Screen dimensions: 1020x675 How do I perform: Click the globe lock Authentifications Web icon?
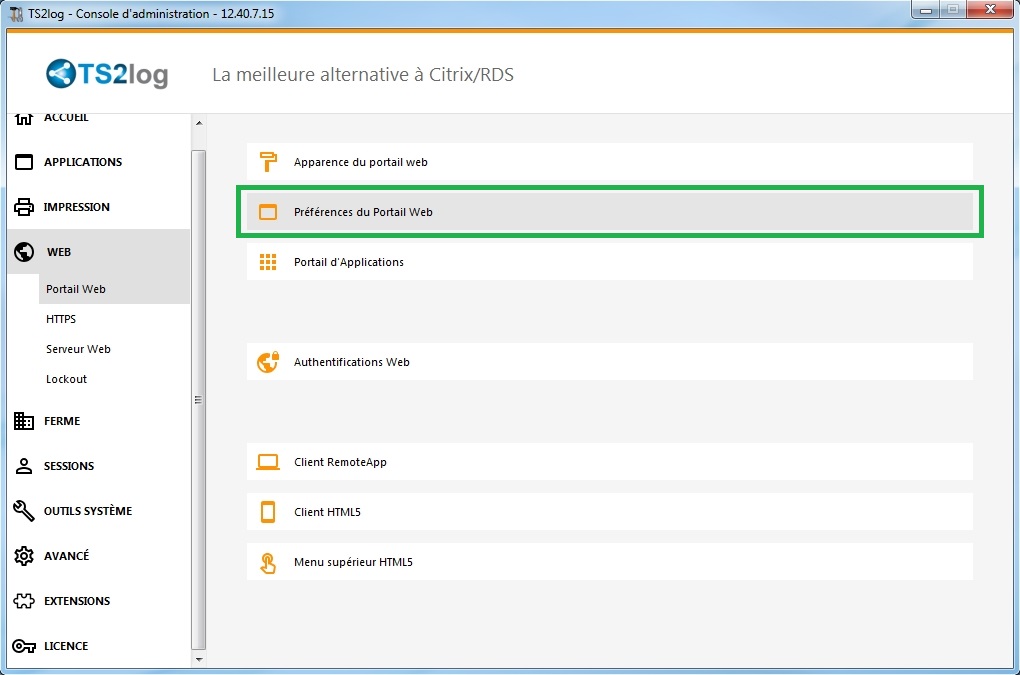click(267, 362)
